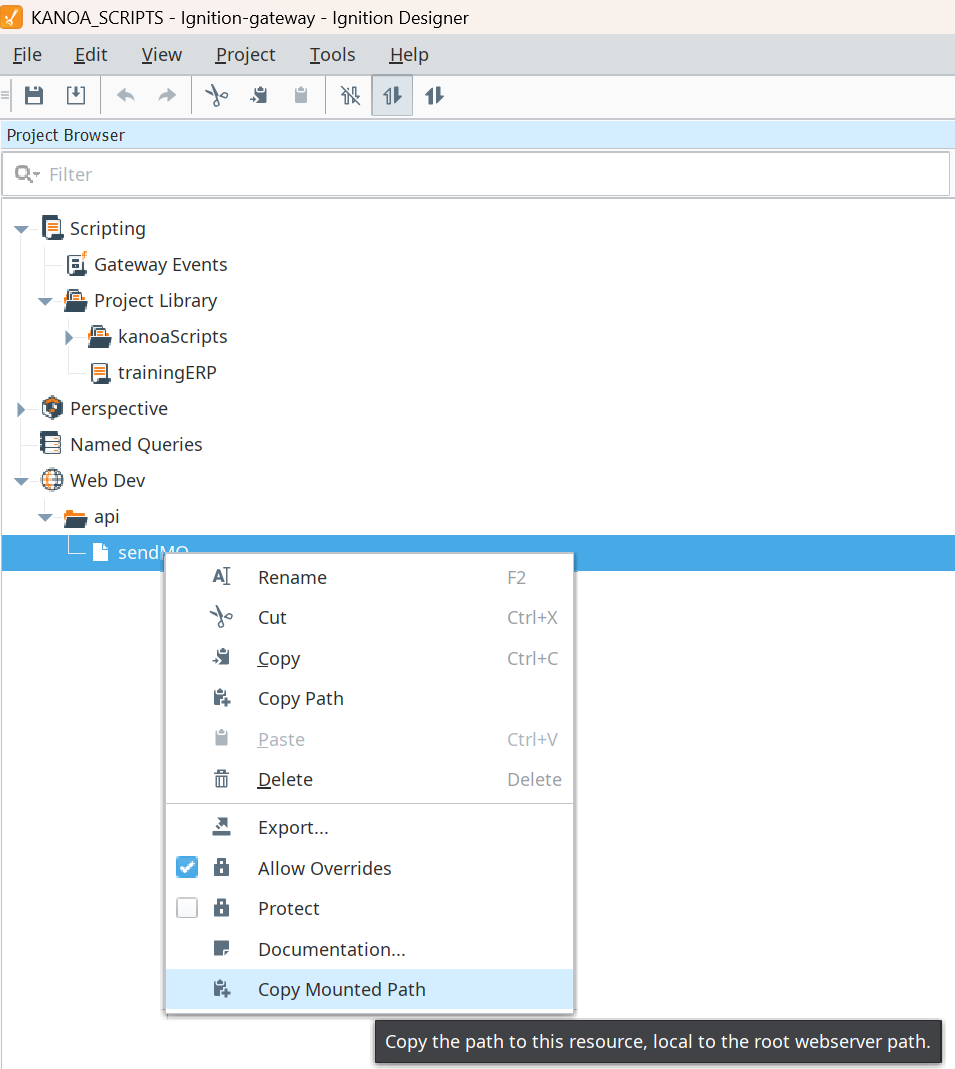The width and height of the screenshot is (955, 1069).
Task: Open the Tools menu
Action: [332, 55]
